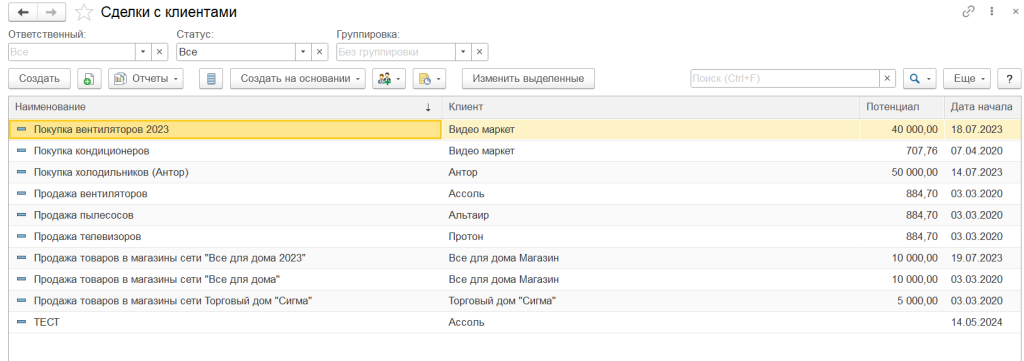Click the Создать button
This screenshot has height=361, width=1024.
(x=39, y=78)
